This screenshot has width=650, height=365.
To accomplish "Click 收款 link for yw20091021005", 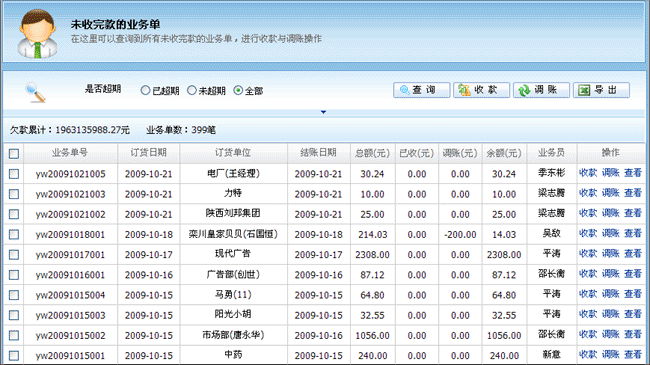I will pyautogui.click(x=588, y=173).
